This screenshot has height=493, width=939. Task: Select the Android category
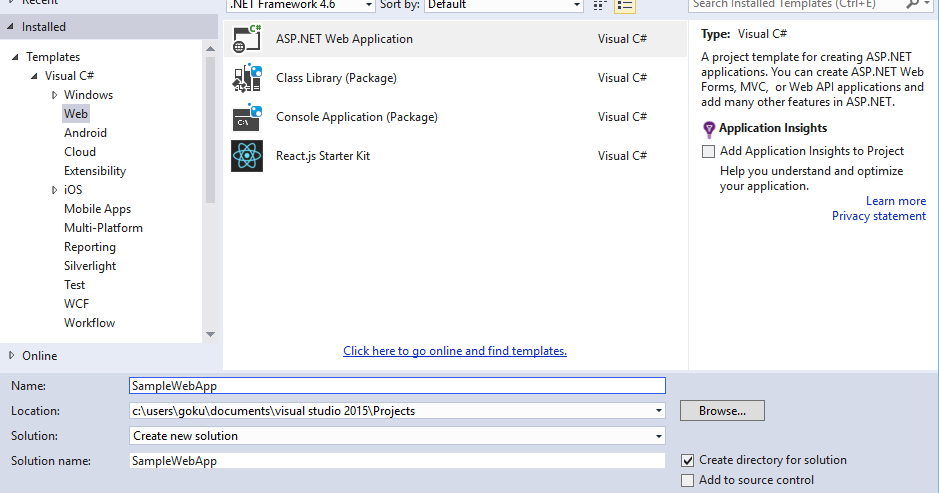(x=85, y=133)
